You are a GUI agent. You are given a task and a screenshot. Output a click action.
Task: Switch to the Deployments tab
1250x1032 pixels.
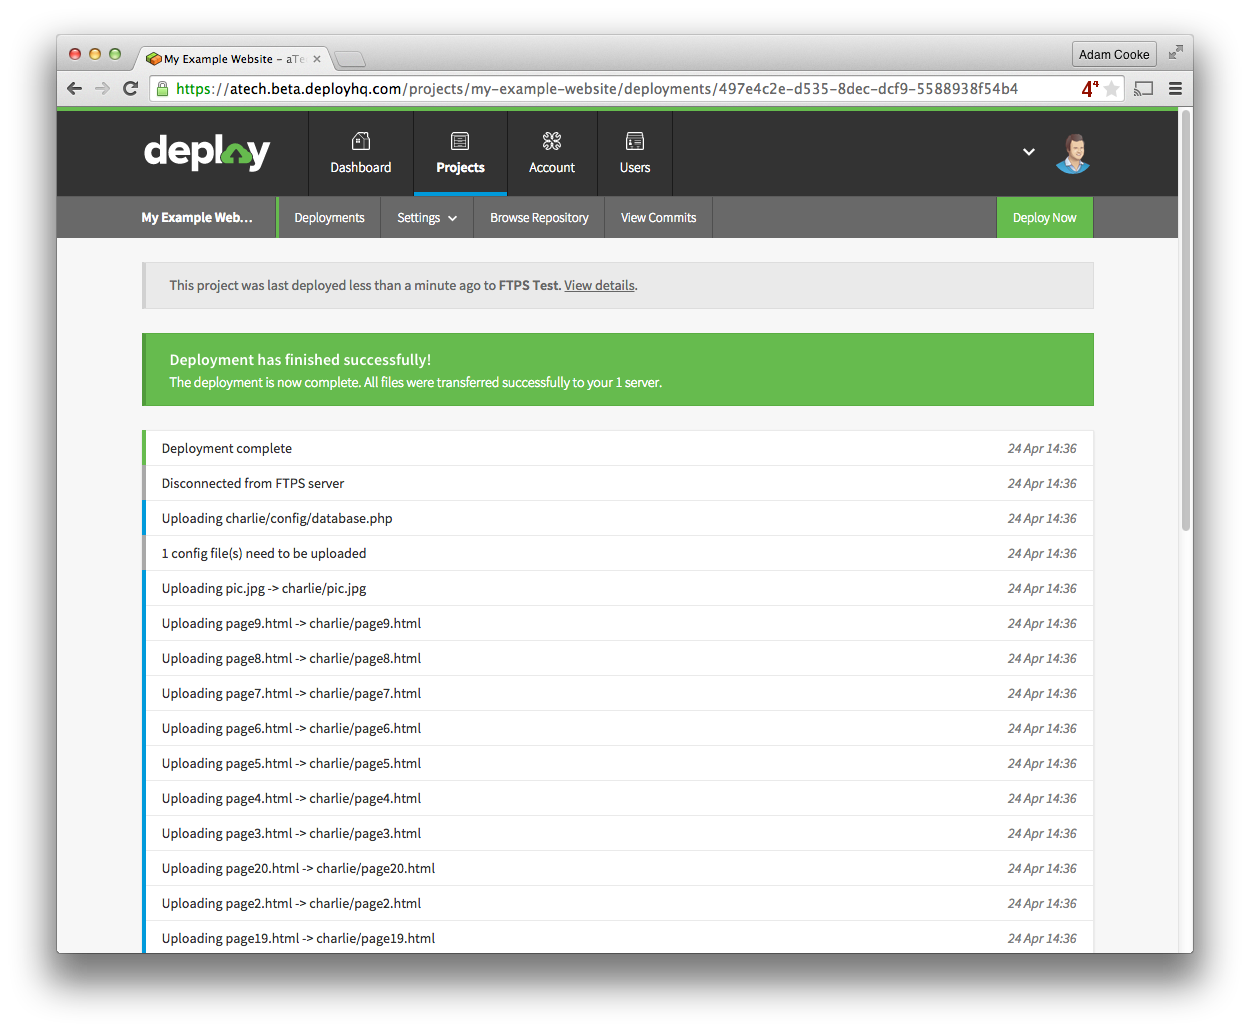pos(329,217)
